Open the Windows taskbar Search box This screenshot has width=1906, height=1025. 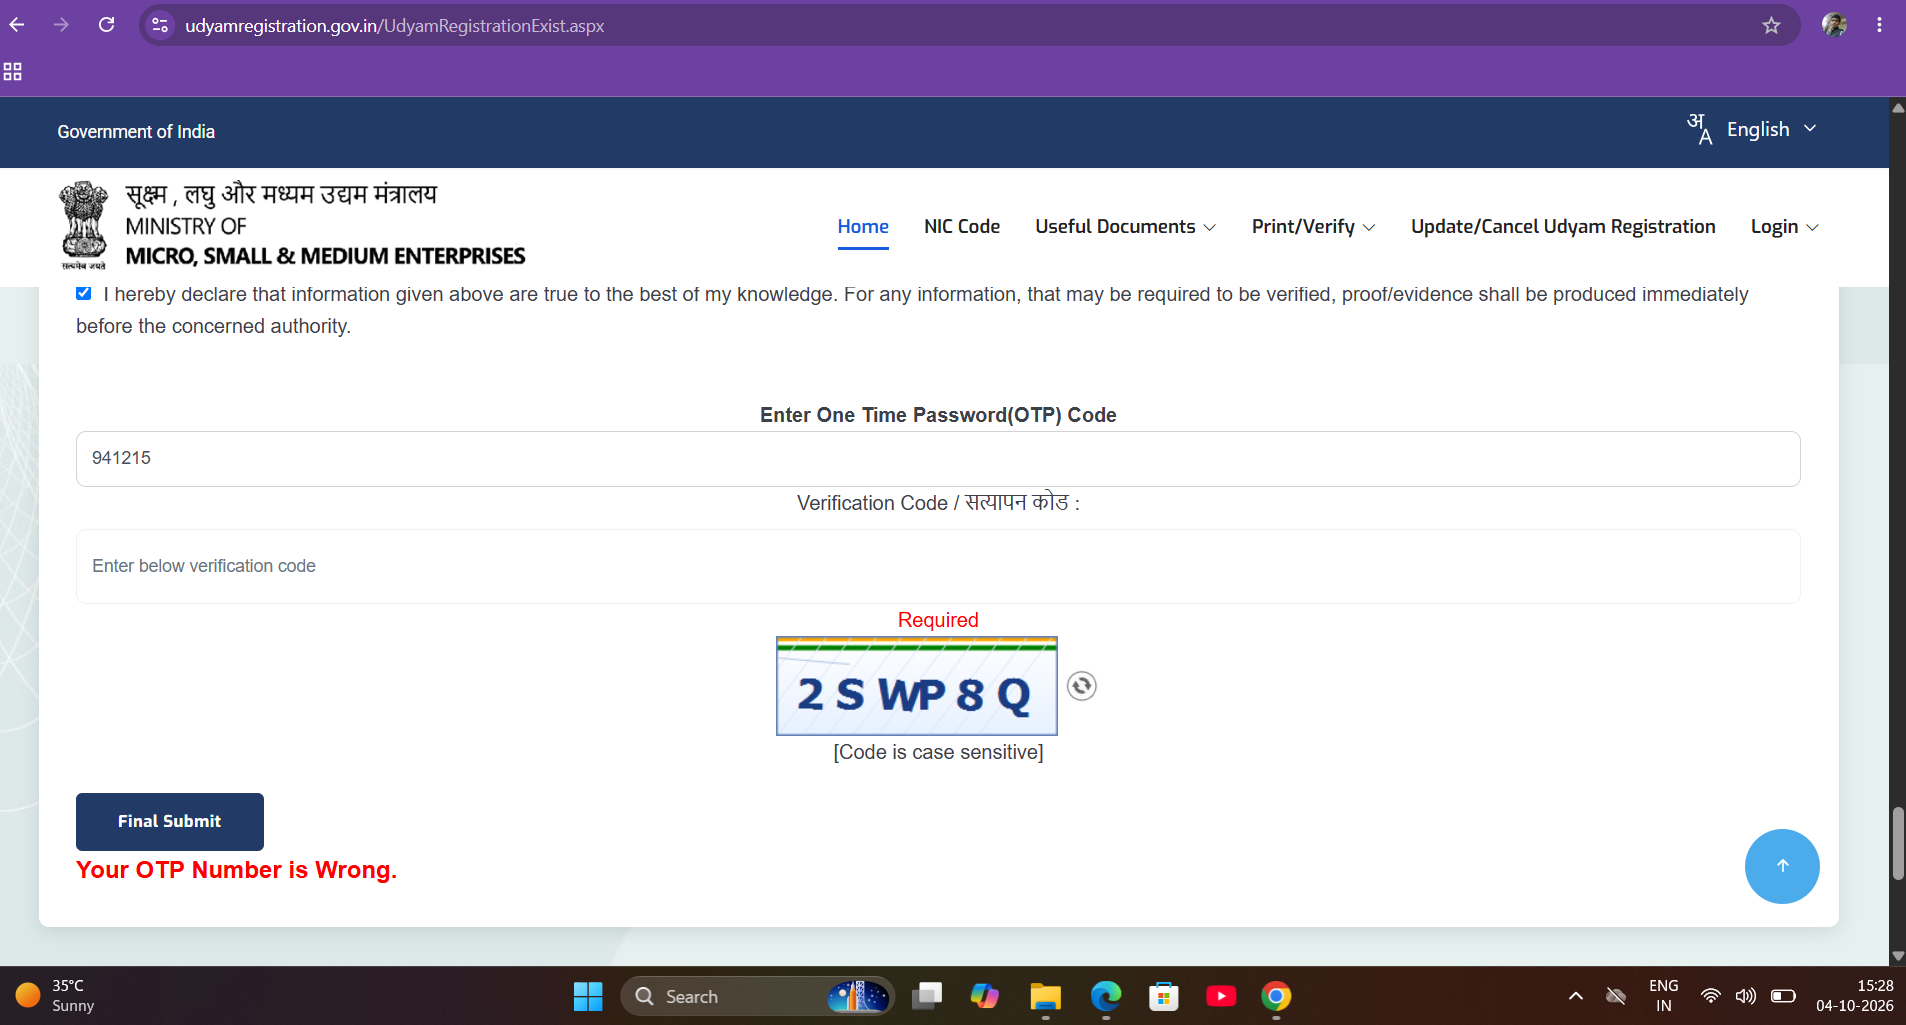tap(757, 996)
